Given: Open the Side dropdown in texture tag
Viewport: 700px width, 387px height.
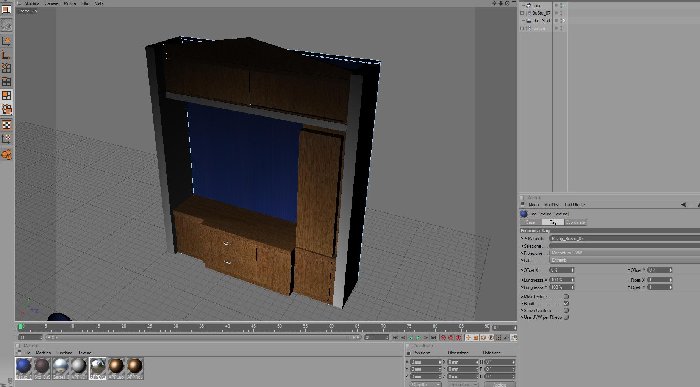Looking at the screenshot, I should (625, 260).
